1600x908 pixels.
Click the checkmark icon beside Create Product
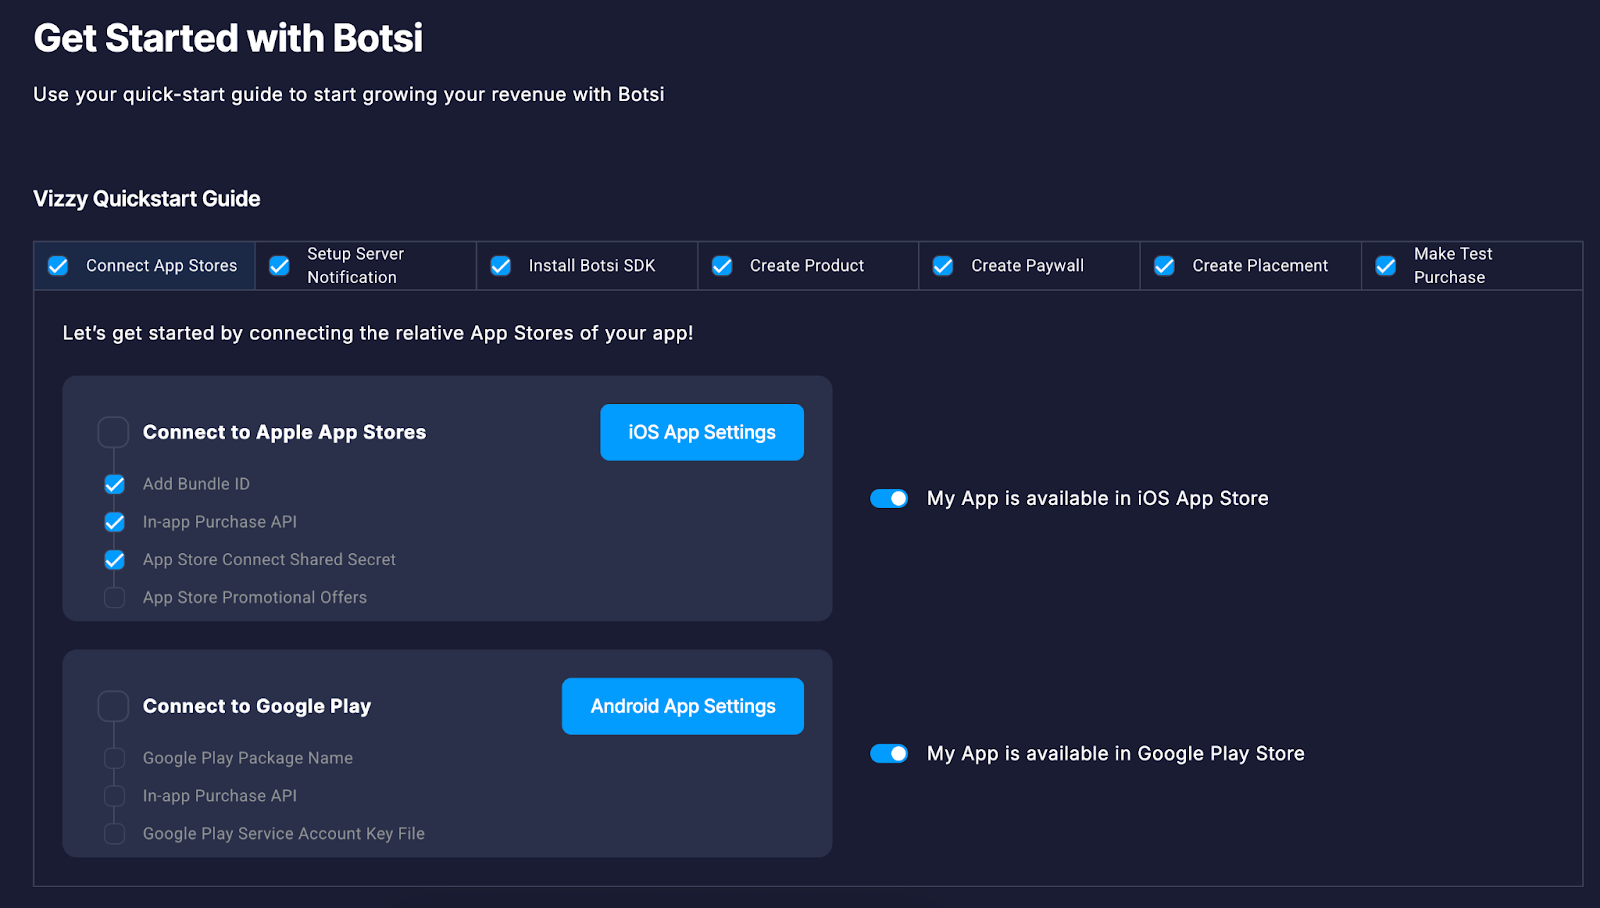(x=722, y=266)
